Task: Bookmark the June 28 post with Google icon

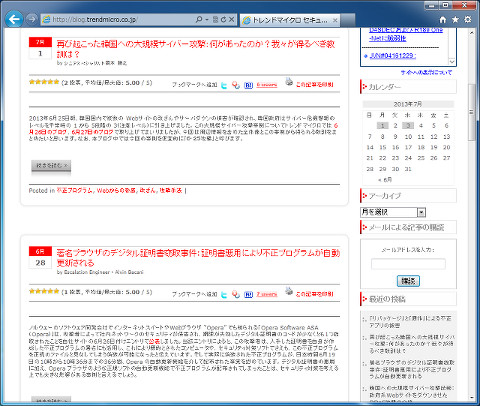Action: [236, 295]
